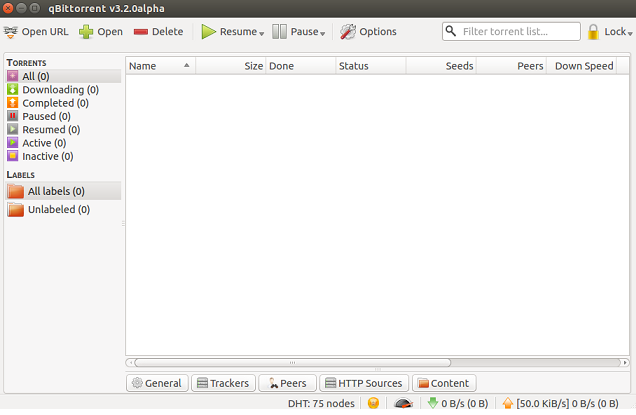
Task: Open the HTTP Sources tab
Action: coord(364,383)
